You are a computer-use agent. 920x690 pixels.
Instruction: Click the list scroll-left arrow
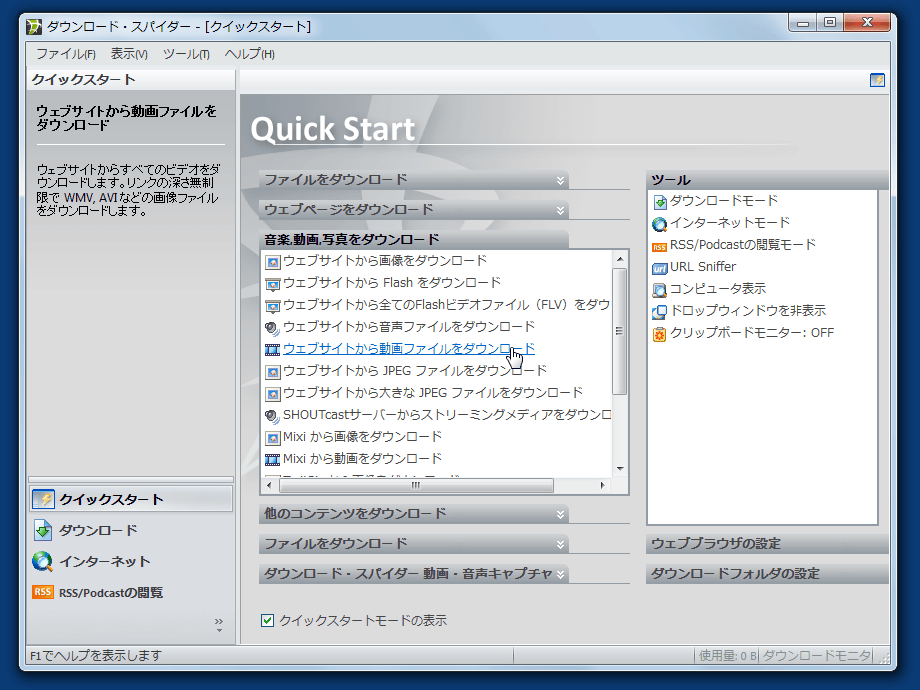tap(269, 485)
